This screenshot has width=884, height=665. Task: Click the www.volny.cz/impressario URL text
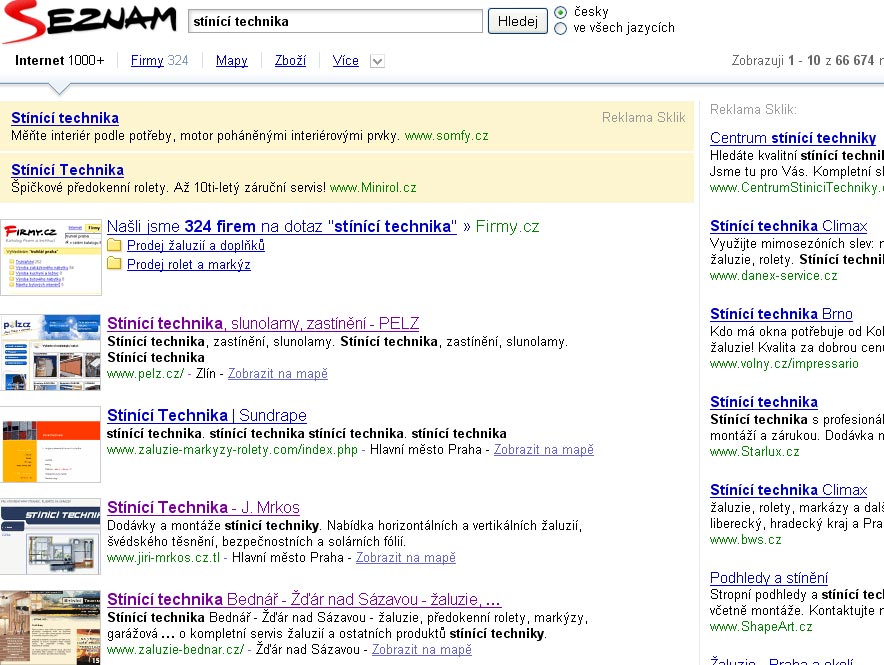click(x=784, y=363)
